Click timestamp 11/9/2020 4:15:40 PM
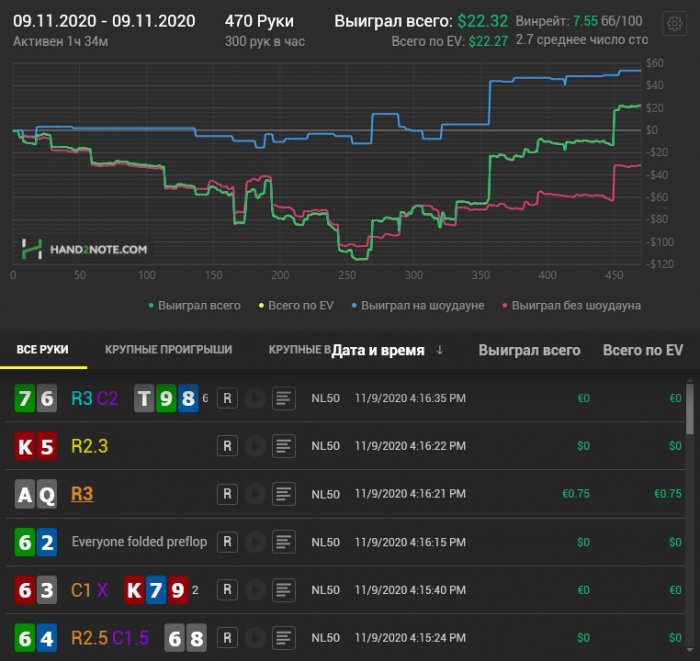 [x=410, y=590]
